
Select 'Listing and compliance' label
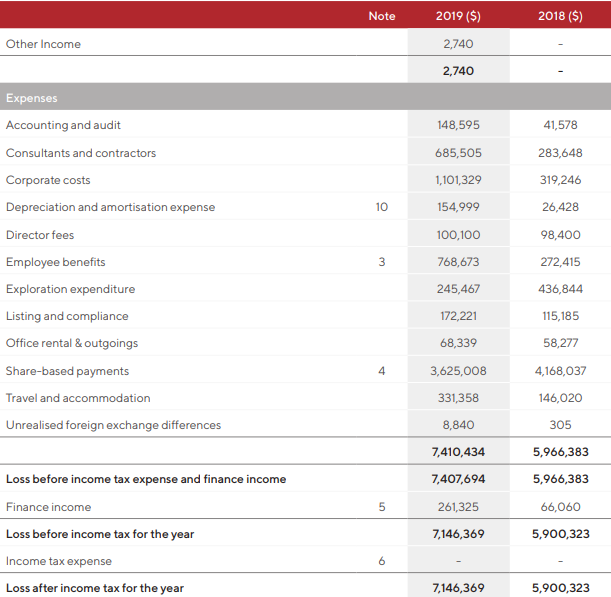pos(67,316)
